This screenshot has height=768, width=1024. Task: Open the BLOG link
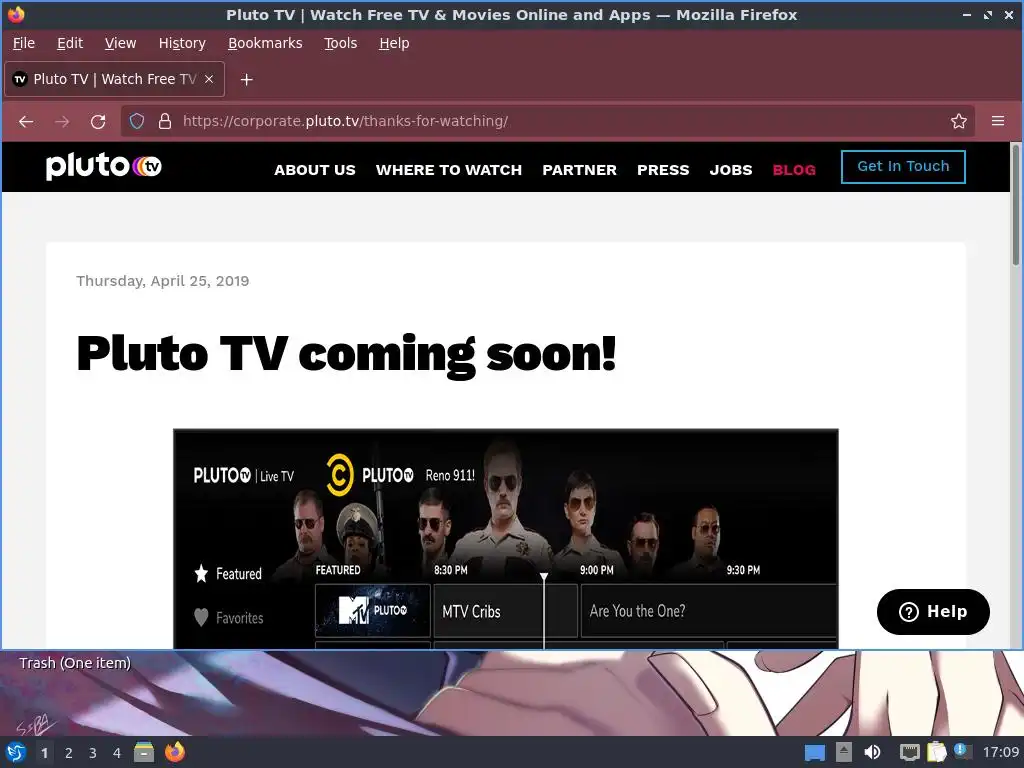(x=794, y=170)
